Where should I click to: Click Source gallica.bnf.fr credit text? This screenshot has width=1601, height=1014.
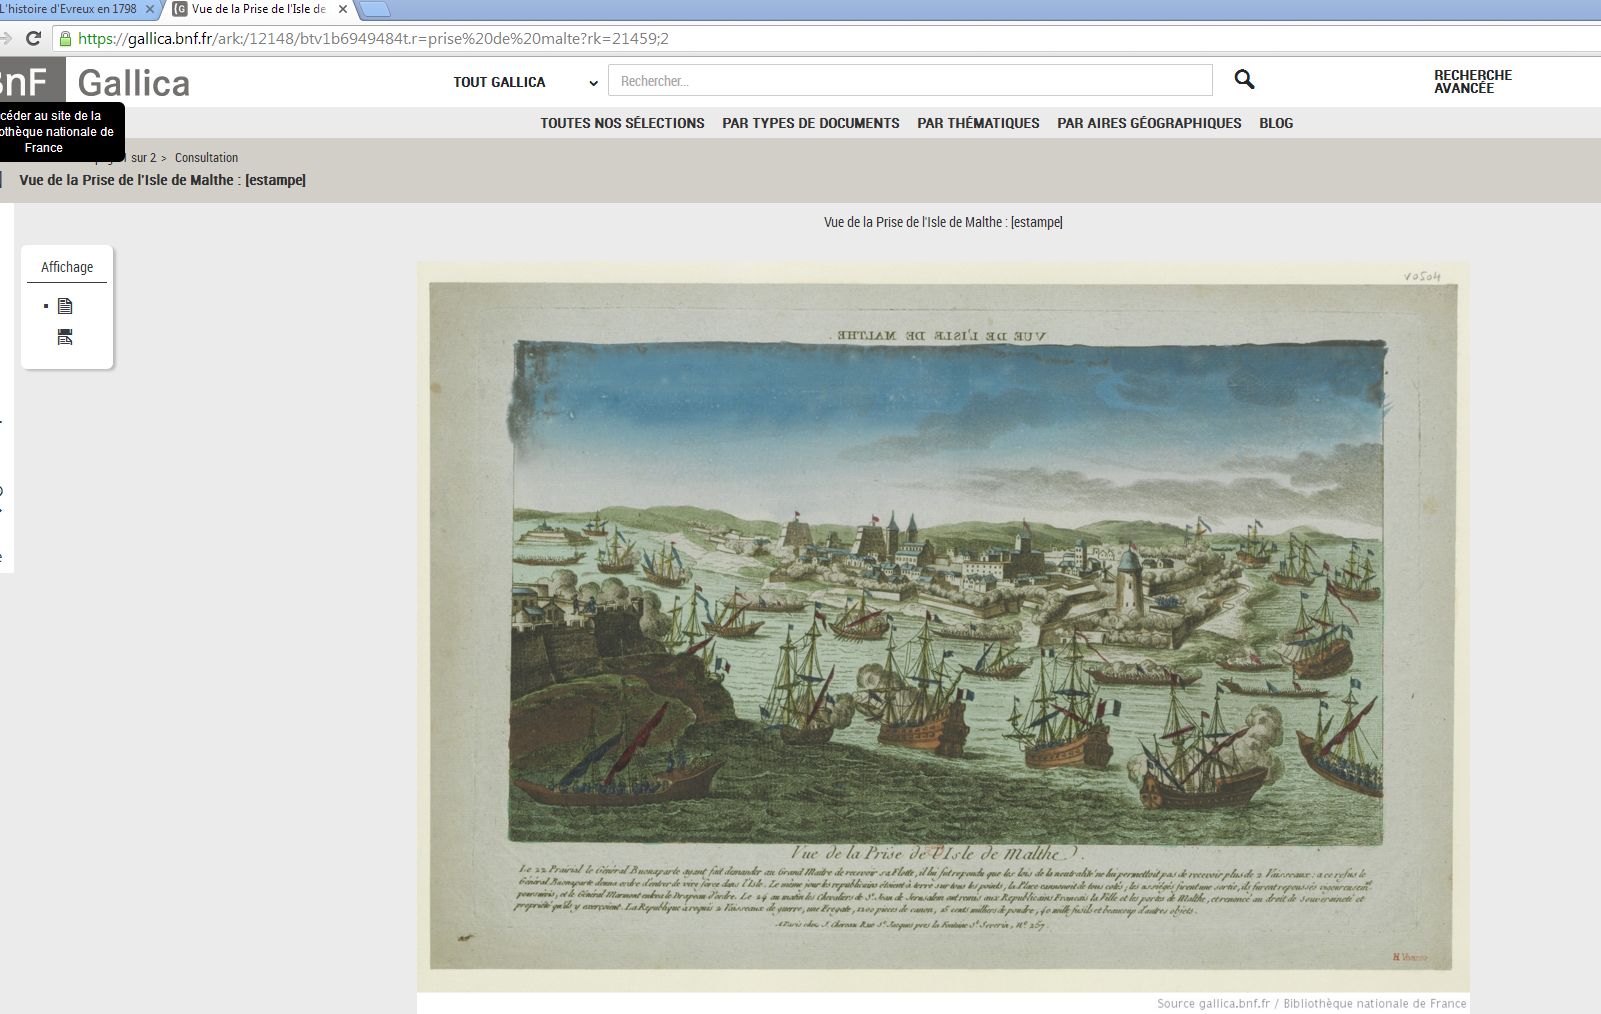tap(1311, 1003)
